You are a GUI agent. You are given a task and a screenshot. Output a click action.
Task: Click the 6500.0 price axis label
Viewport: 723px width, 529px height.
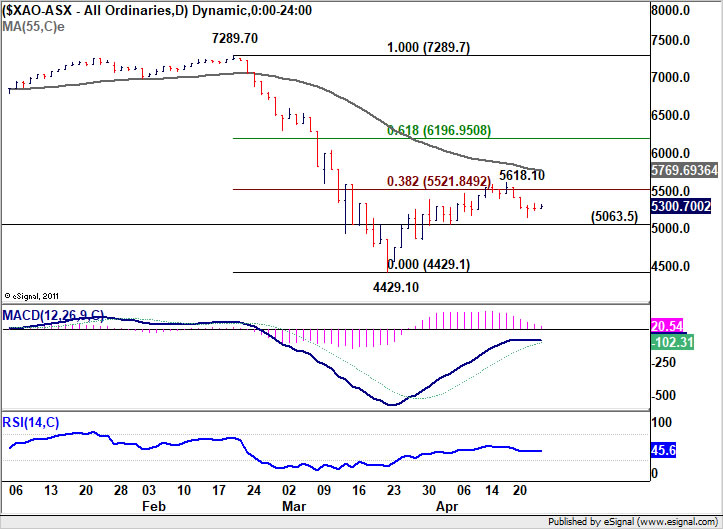(670, 115)
